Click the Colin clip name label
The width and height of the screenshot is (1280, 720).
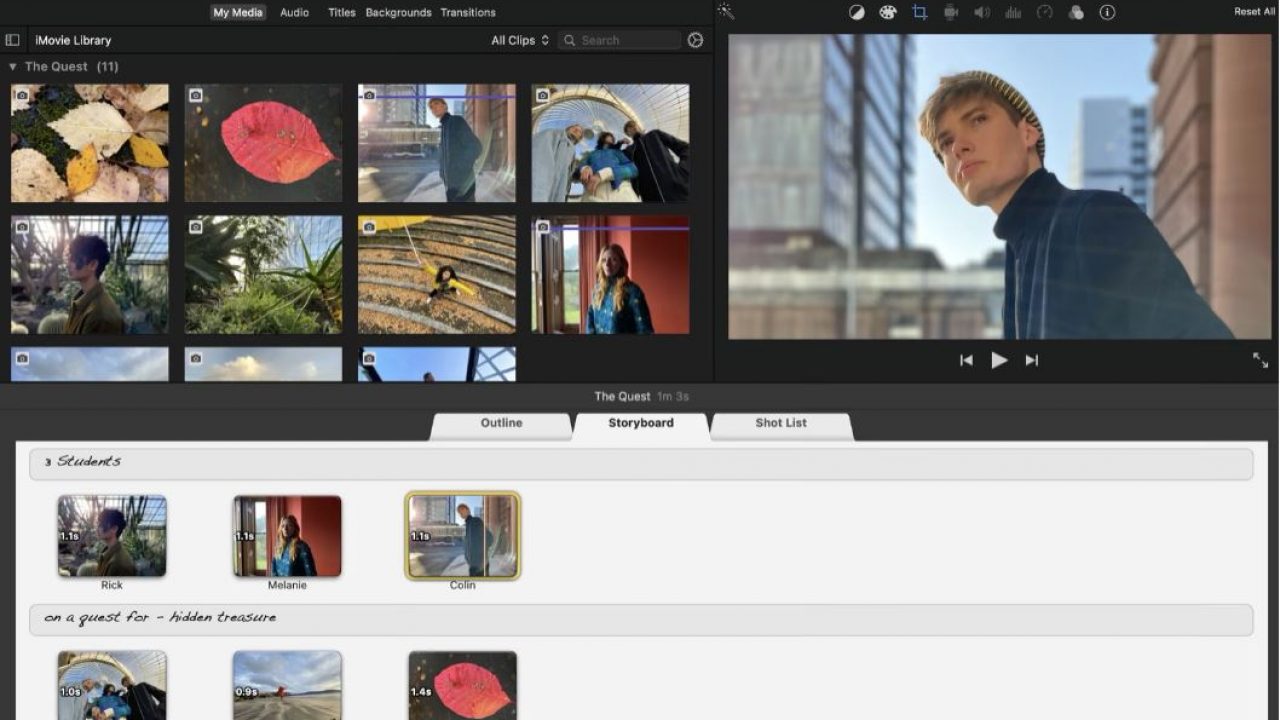462,585
